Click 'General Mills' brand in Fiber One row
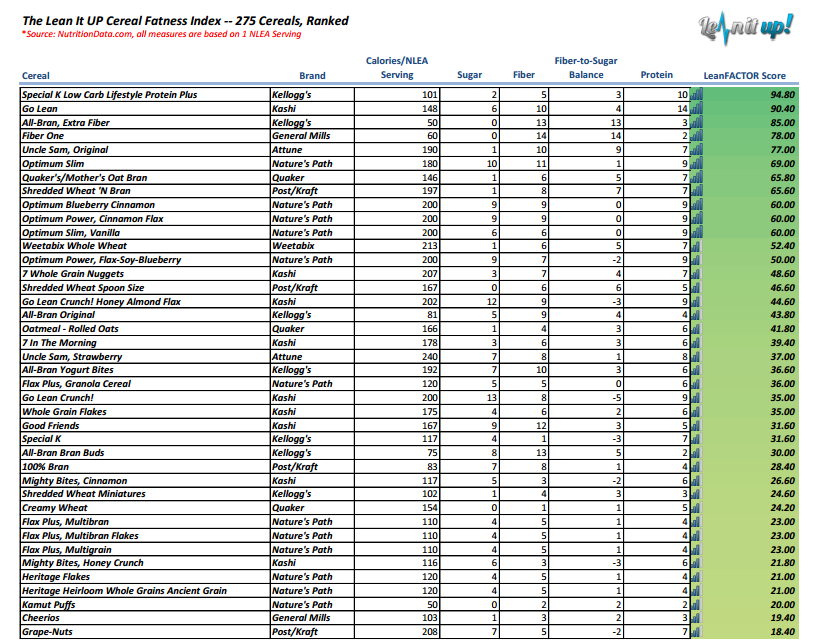The width and height of the screenshot is (818, 642). 312,136
